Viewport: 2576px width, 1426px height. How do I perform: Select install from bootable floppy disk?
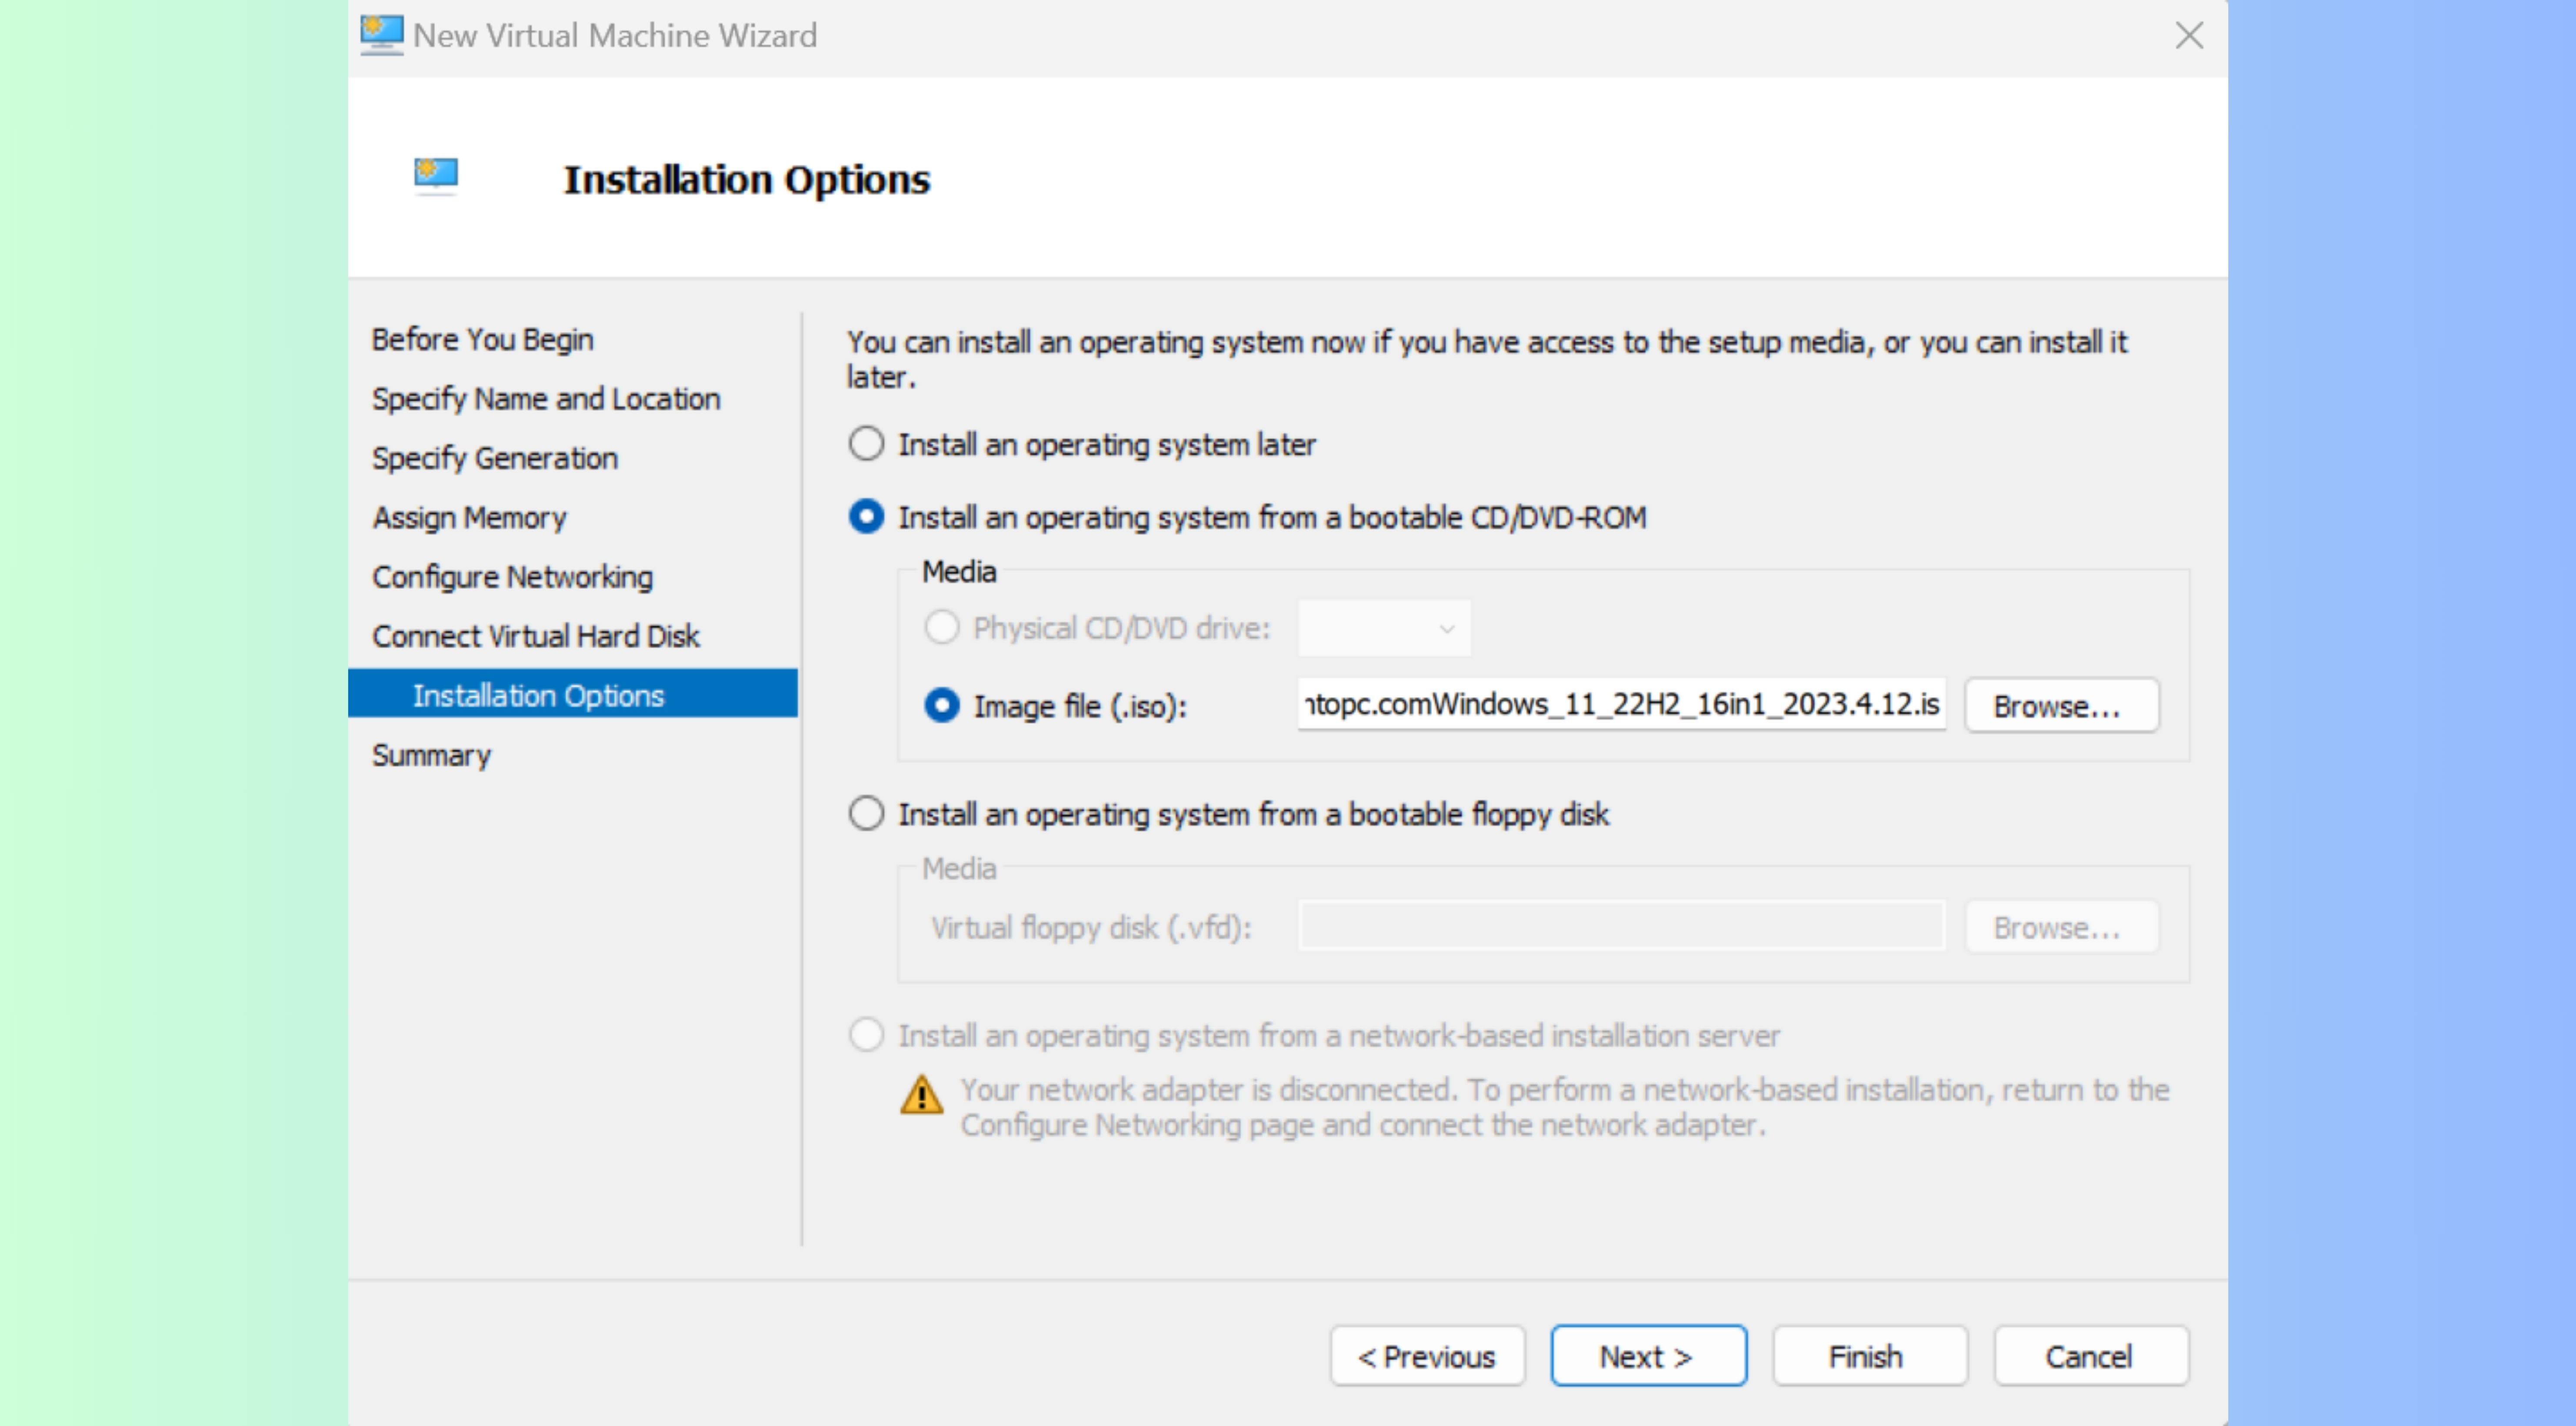(866, 814)
